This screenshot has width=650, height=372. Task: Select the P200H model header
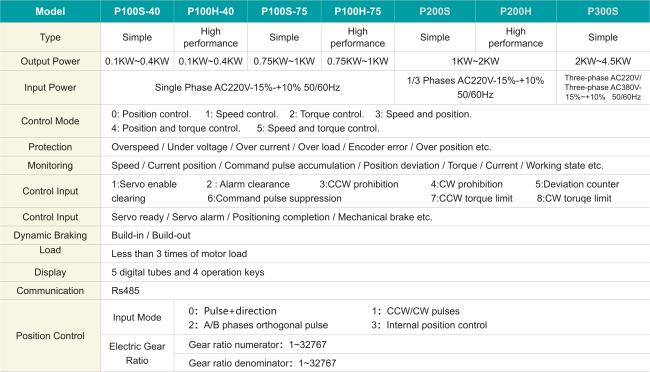click(x=516, y=11)
